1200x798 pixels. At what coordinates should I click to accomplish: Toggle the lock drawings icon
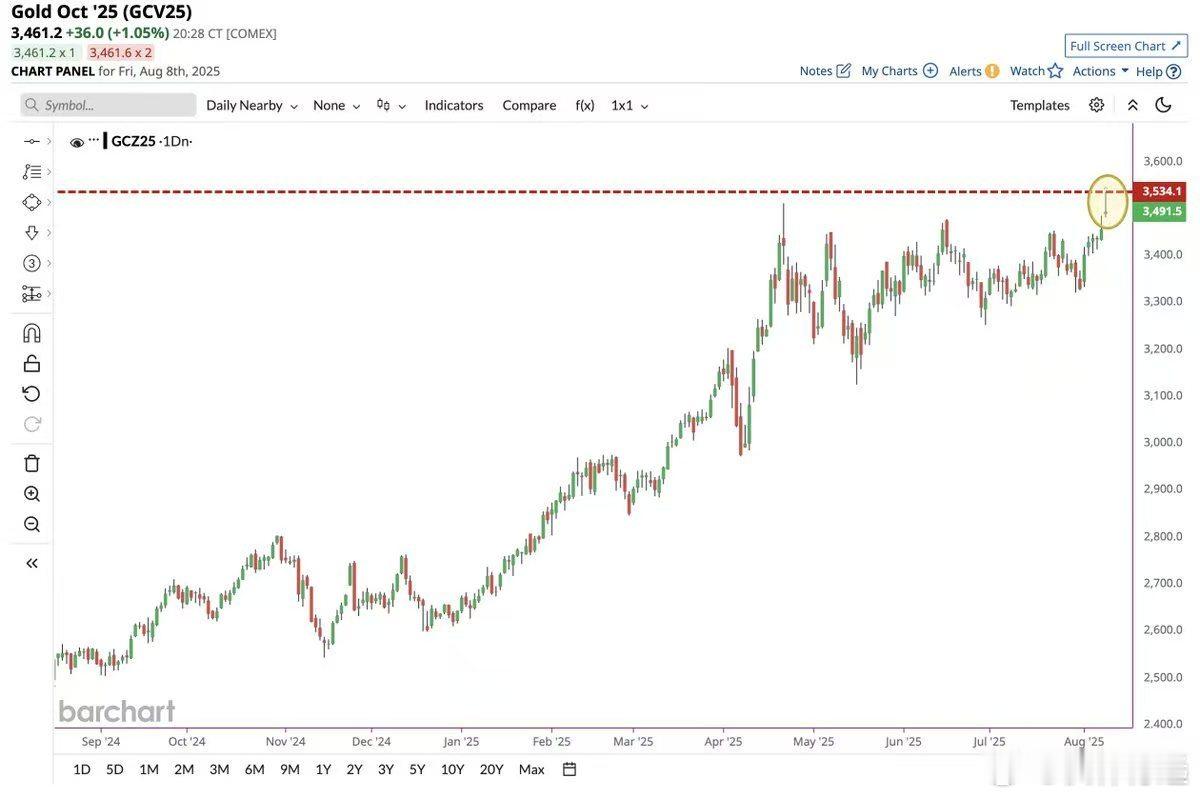point(32,363)
